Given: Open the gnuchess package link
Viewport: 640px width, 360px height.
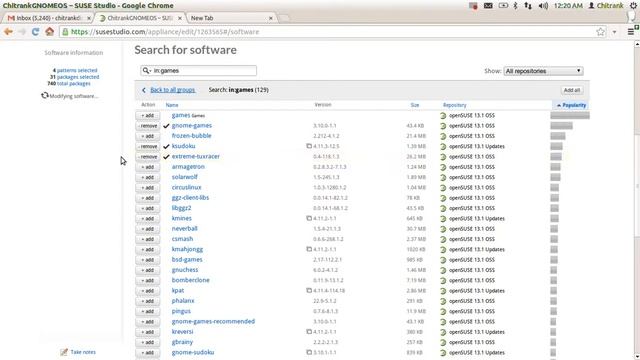Looking at the screenshot, I should [185, 270].
